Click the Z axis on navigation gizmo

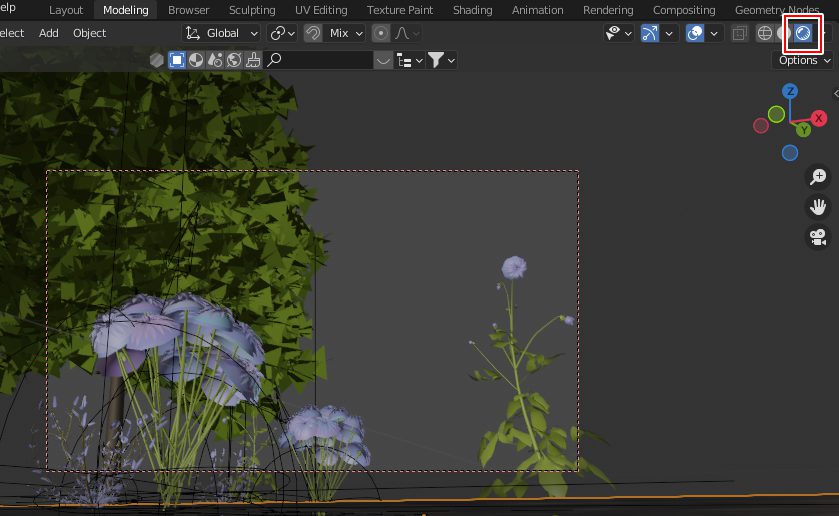coord(790,91)
